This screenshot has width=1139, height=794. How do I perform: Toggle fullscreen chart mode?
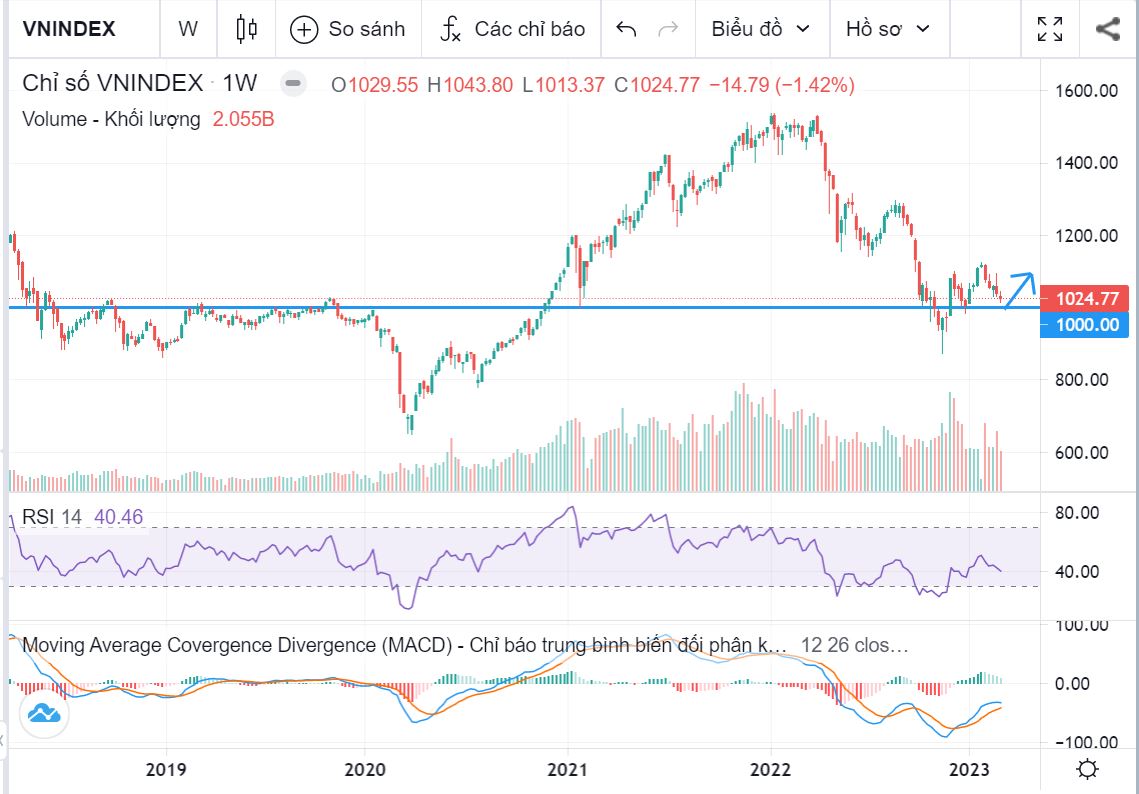(1050, 29)
